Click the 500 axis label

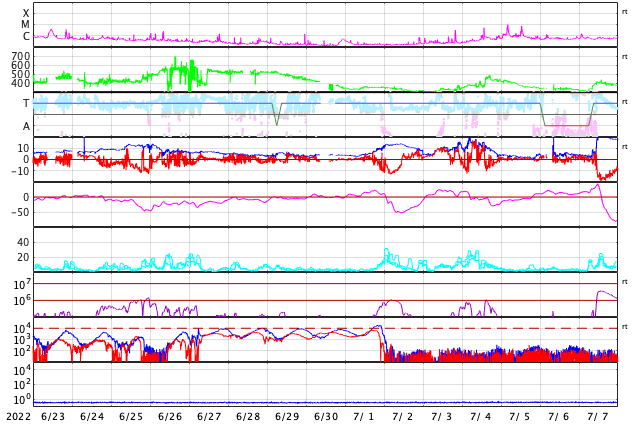pyautogui.click(x=21, y=74)
